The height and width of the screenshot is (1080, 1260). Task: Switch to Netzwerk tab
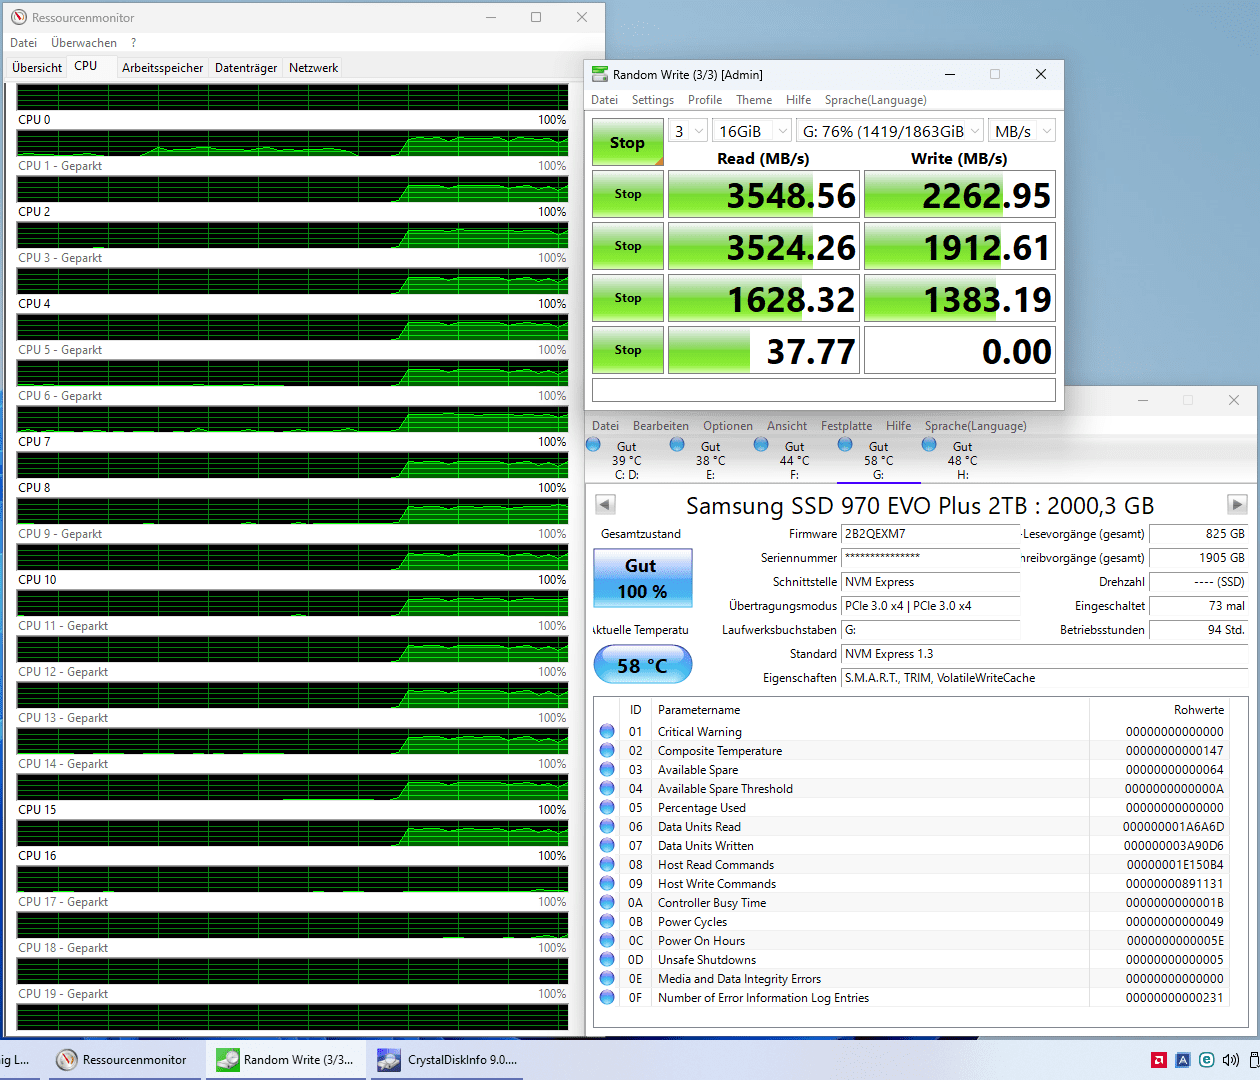tap(313, 68)
